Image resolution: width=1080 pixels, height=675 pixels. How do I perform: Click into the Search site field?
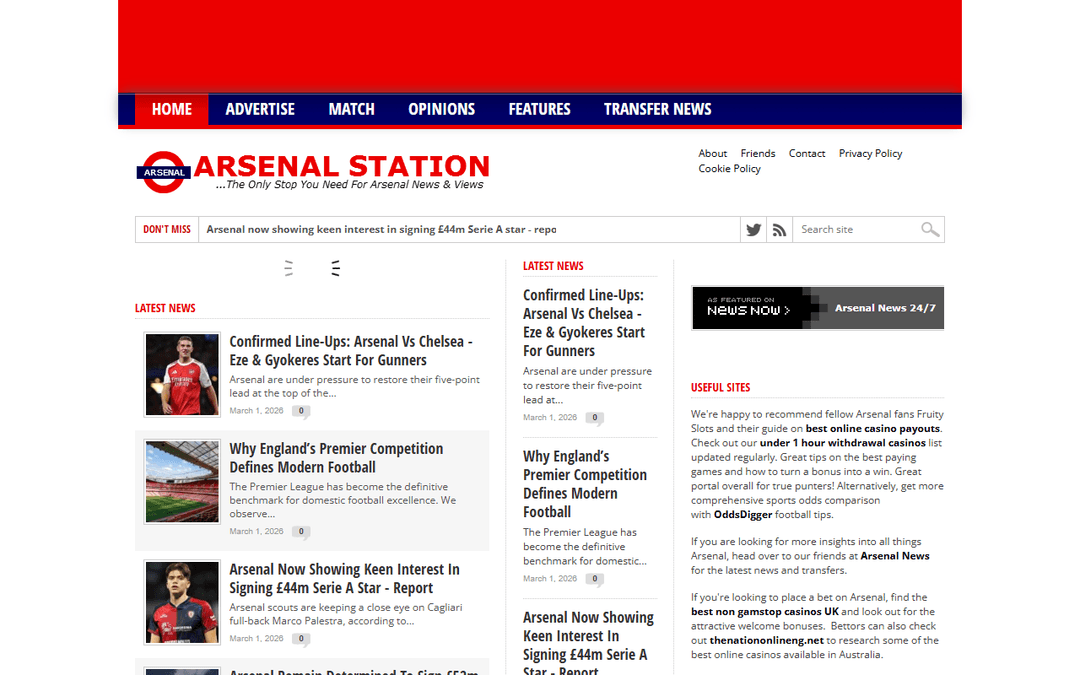coord(857,229)
